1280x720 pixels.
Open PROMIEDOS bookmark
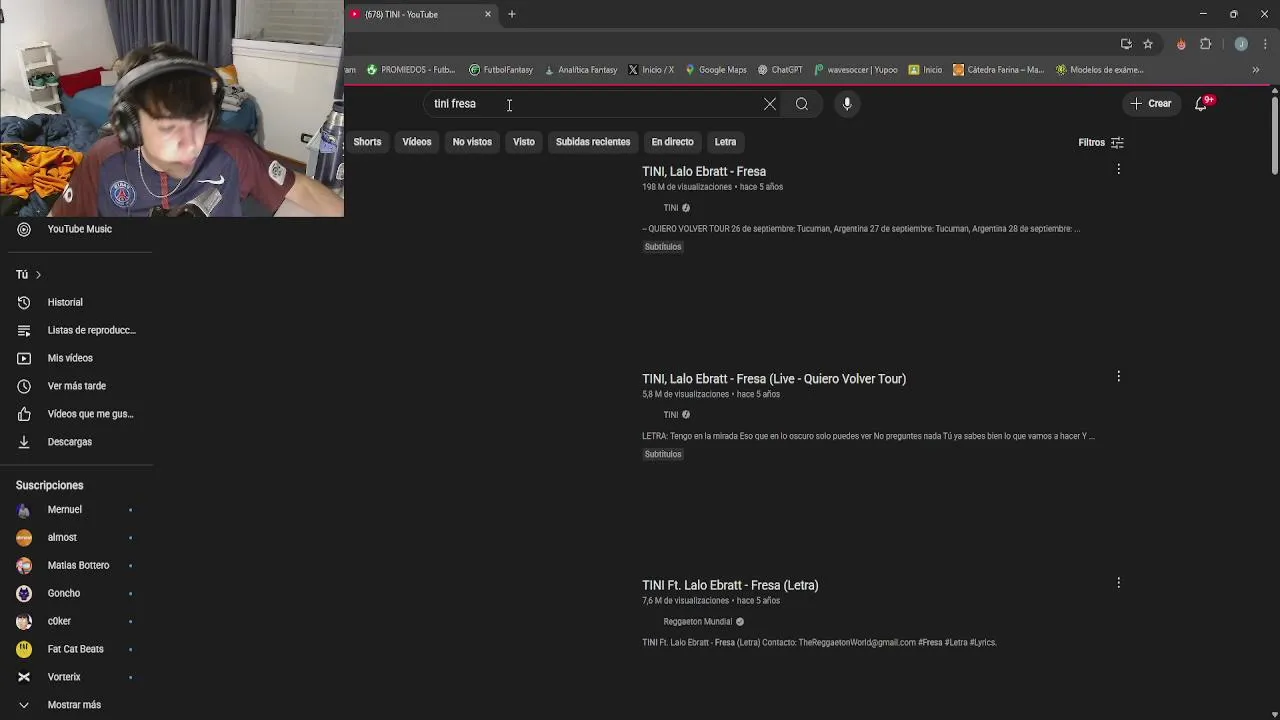[410, 70]
